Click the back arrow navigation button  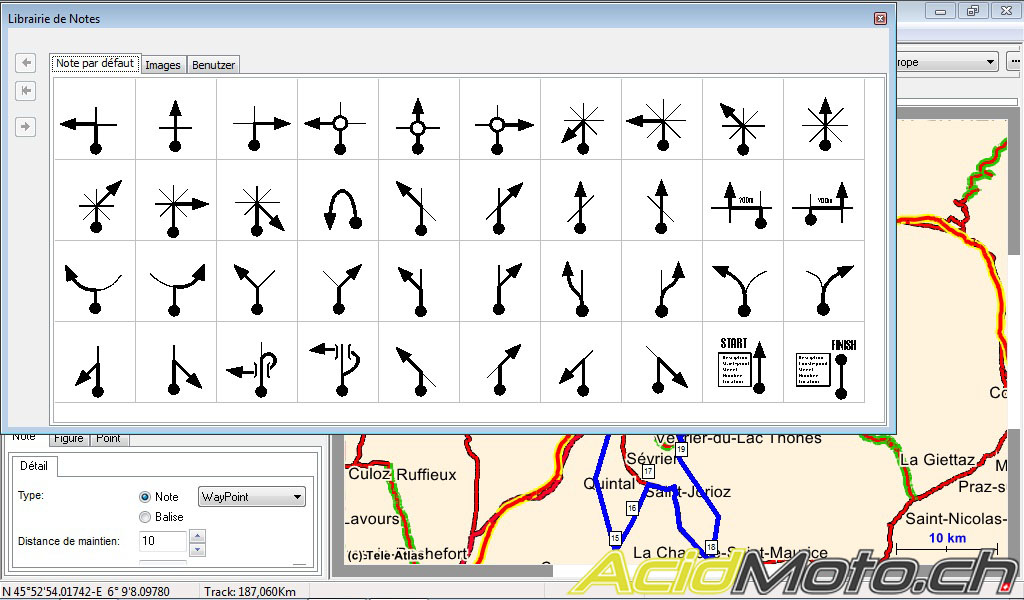pos(25,63)
